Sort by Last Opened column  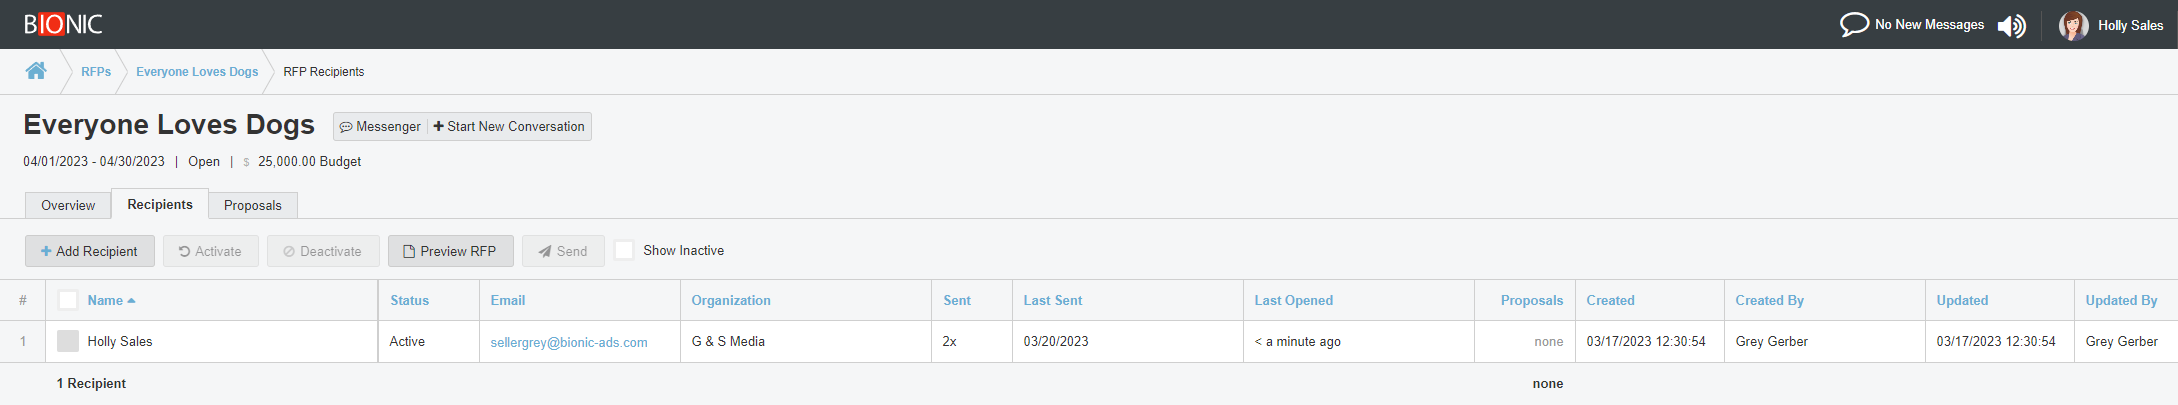1293,300
